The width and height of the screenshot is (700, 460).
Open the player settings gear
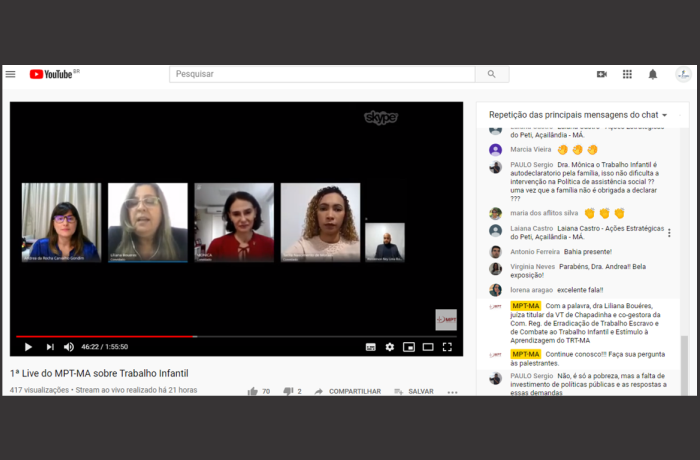pyautogui.click(x=390, y=347)
